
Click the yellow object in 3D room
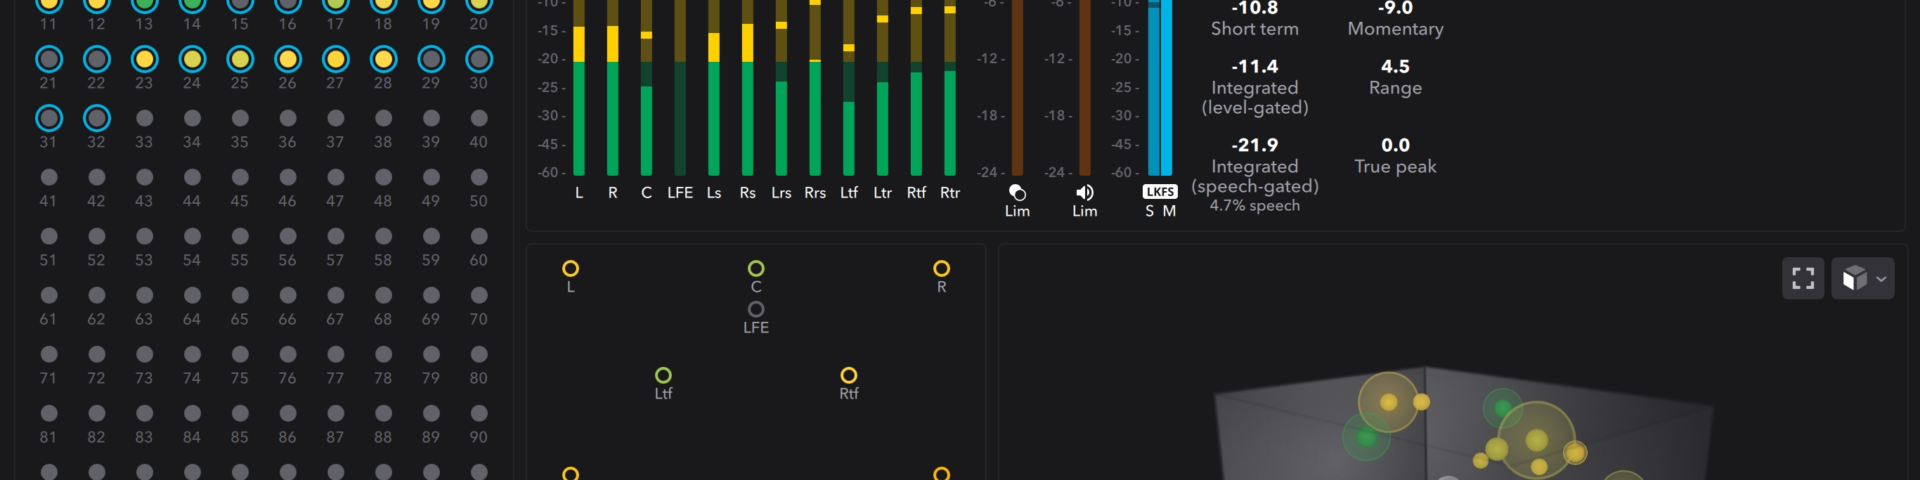pos(1388,402)
